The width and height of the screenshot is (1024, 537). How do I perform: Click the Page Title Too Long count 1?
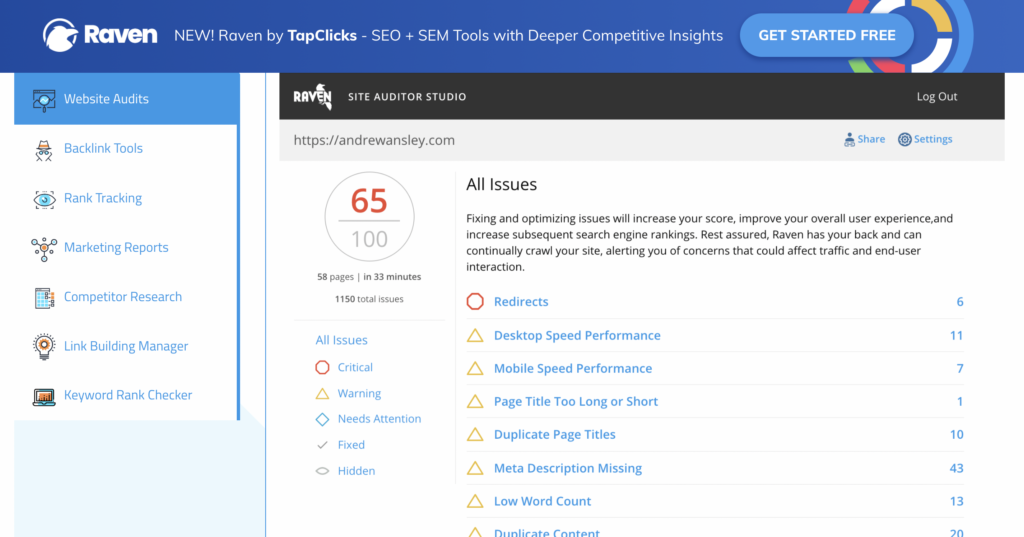click(960, 402)
